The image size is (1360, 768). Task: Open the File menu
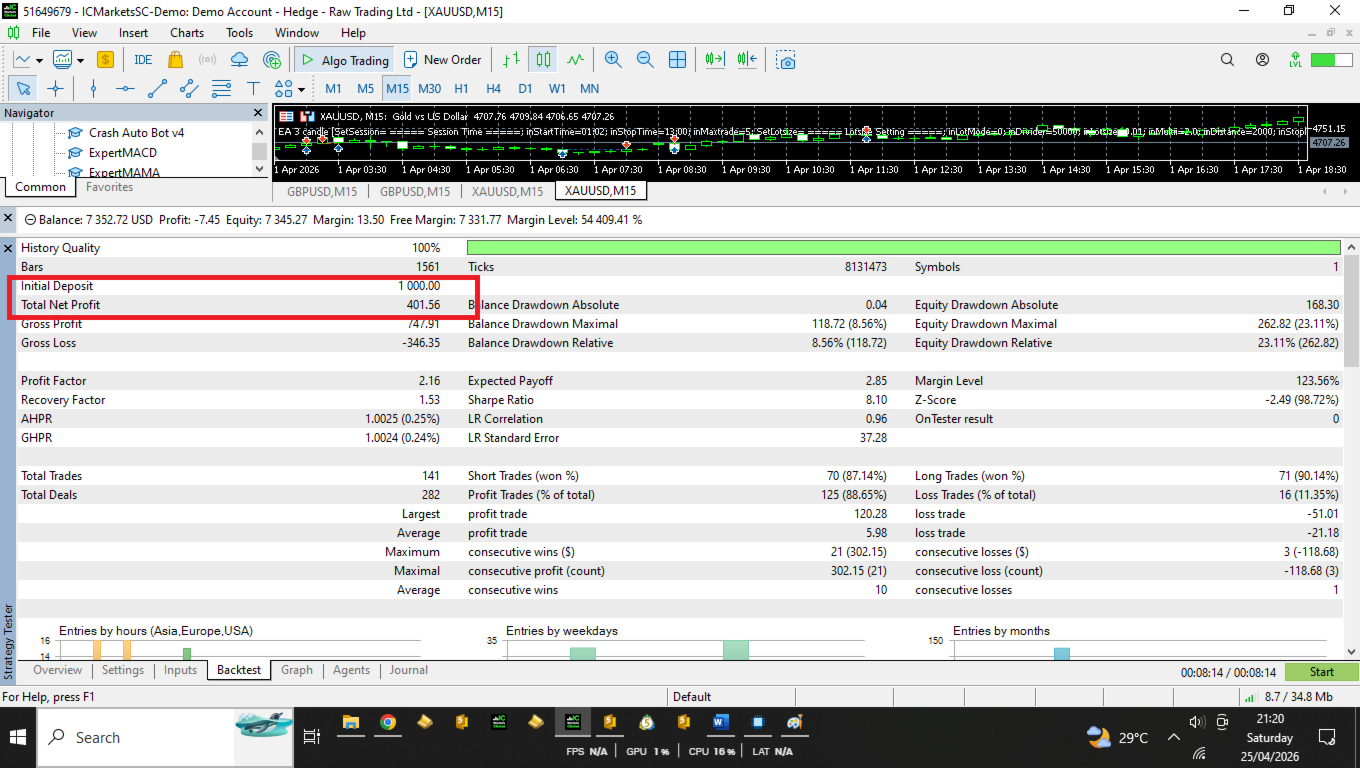click(x=41, y=33)
